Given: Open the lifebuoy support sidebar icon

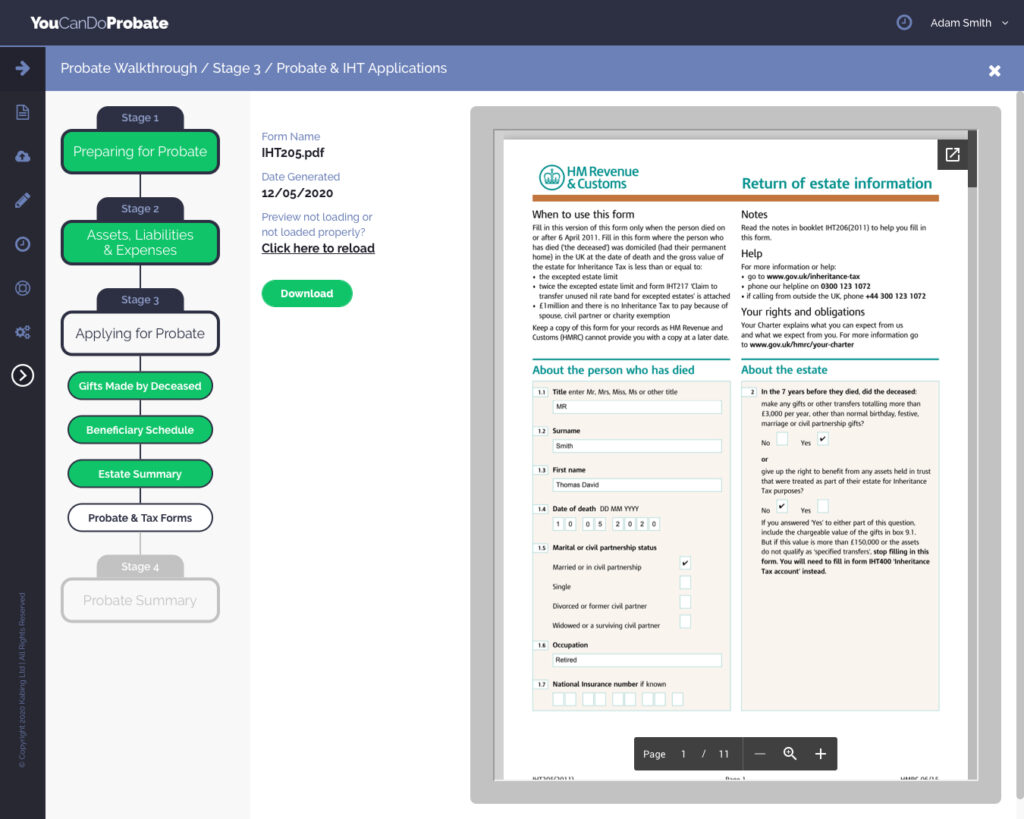Looking at the screenshot, I should [x=22, y=288].
